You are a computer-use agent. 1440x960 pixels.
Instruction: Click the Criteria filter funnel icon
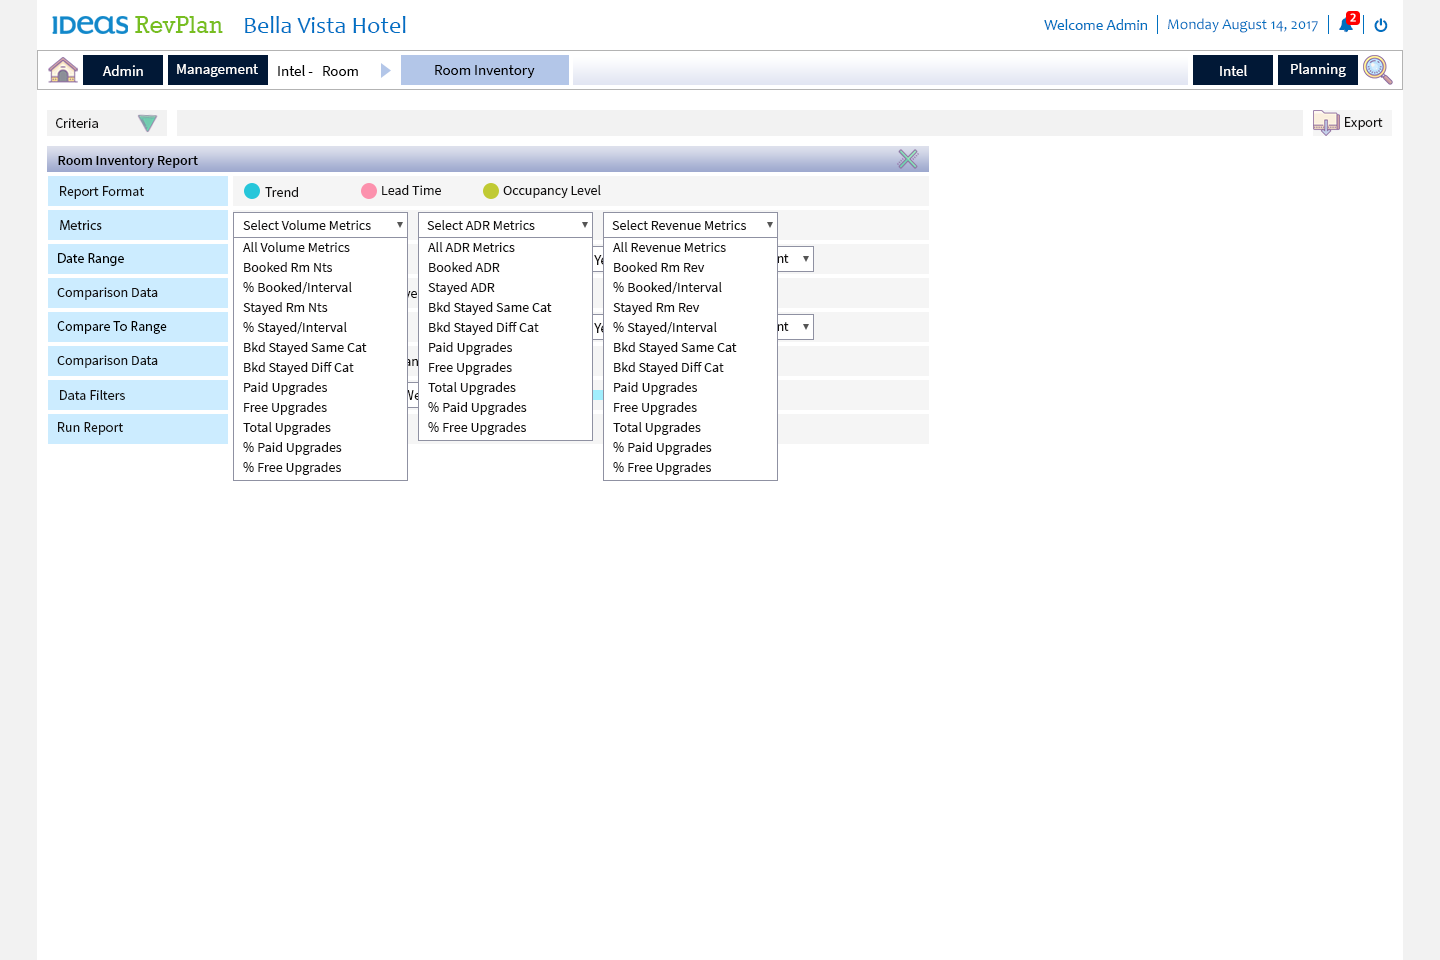[x=147, y=123]
